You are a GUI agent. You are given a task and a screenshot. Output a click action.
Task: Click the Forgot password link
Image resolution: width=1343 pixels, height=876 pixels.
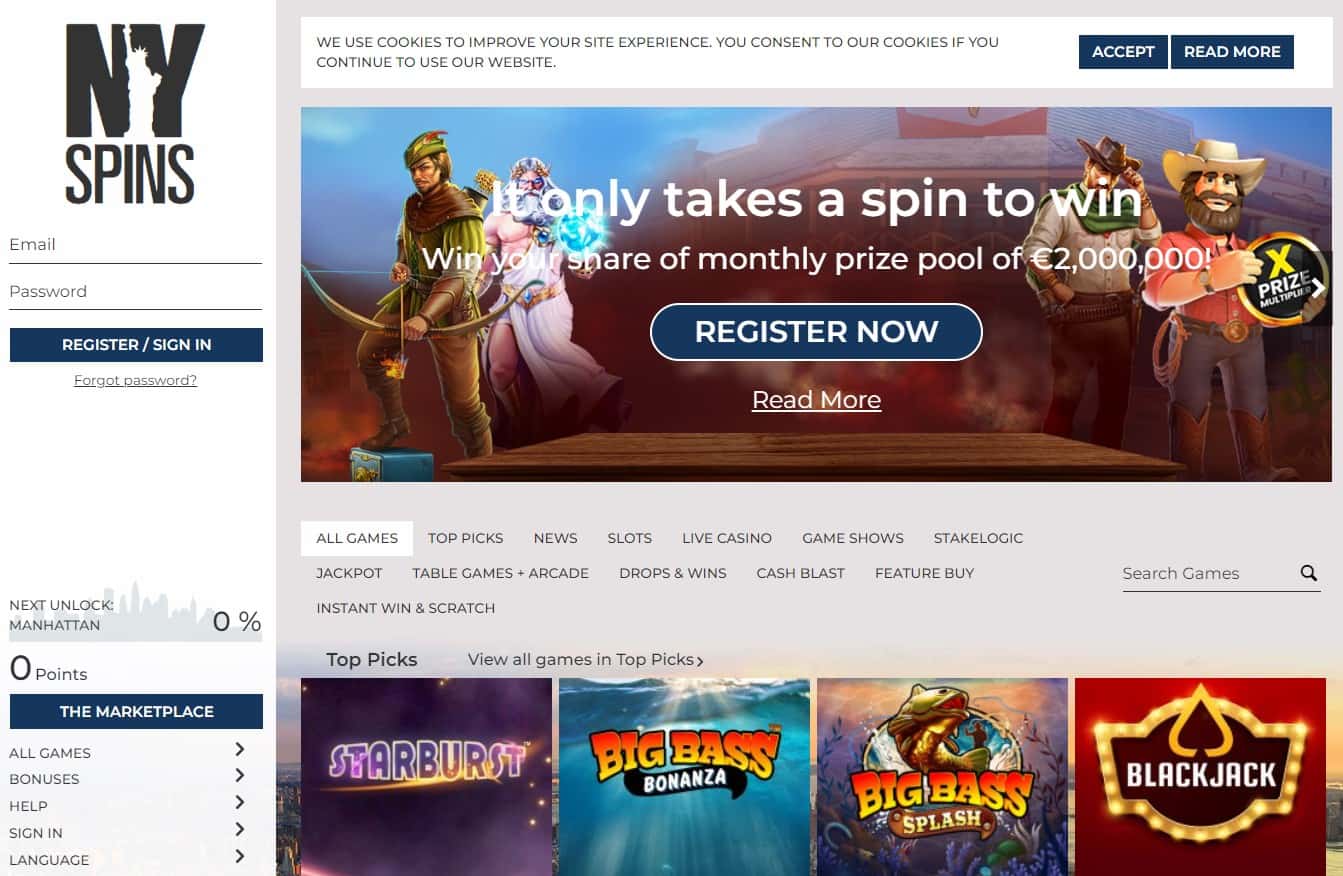pos(135,380)
